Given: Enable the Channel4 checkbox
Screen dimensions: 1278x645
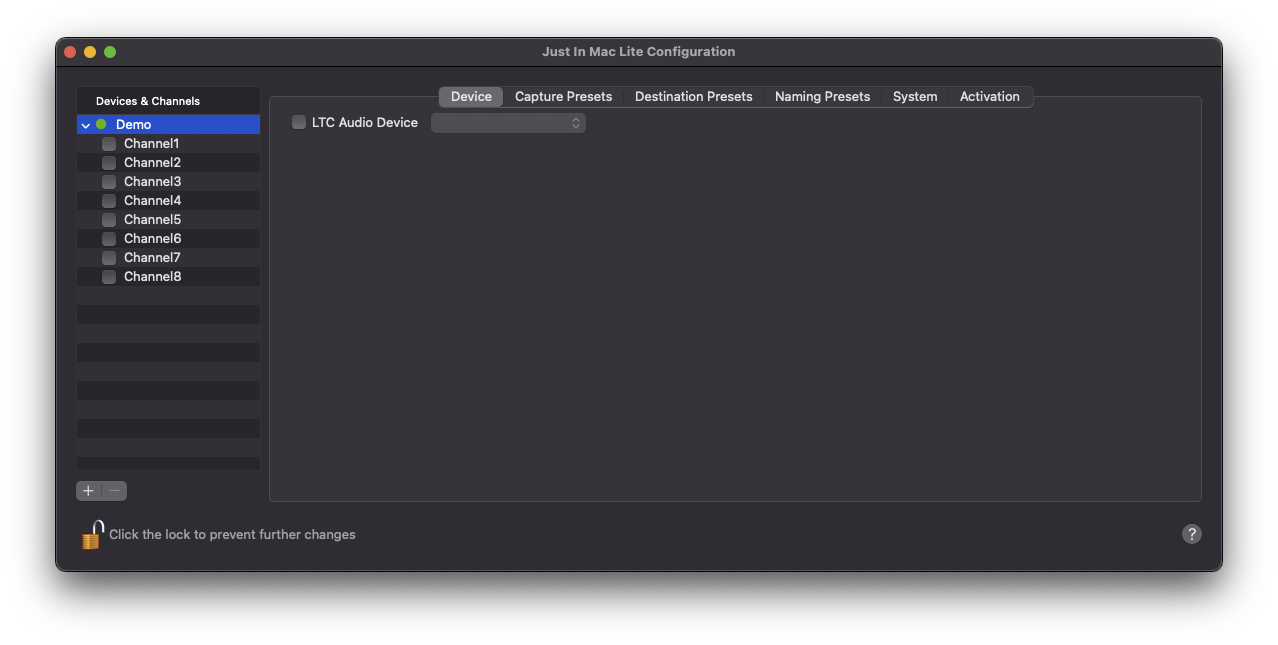Looking at the screenshot, I should point(109,201).
